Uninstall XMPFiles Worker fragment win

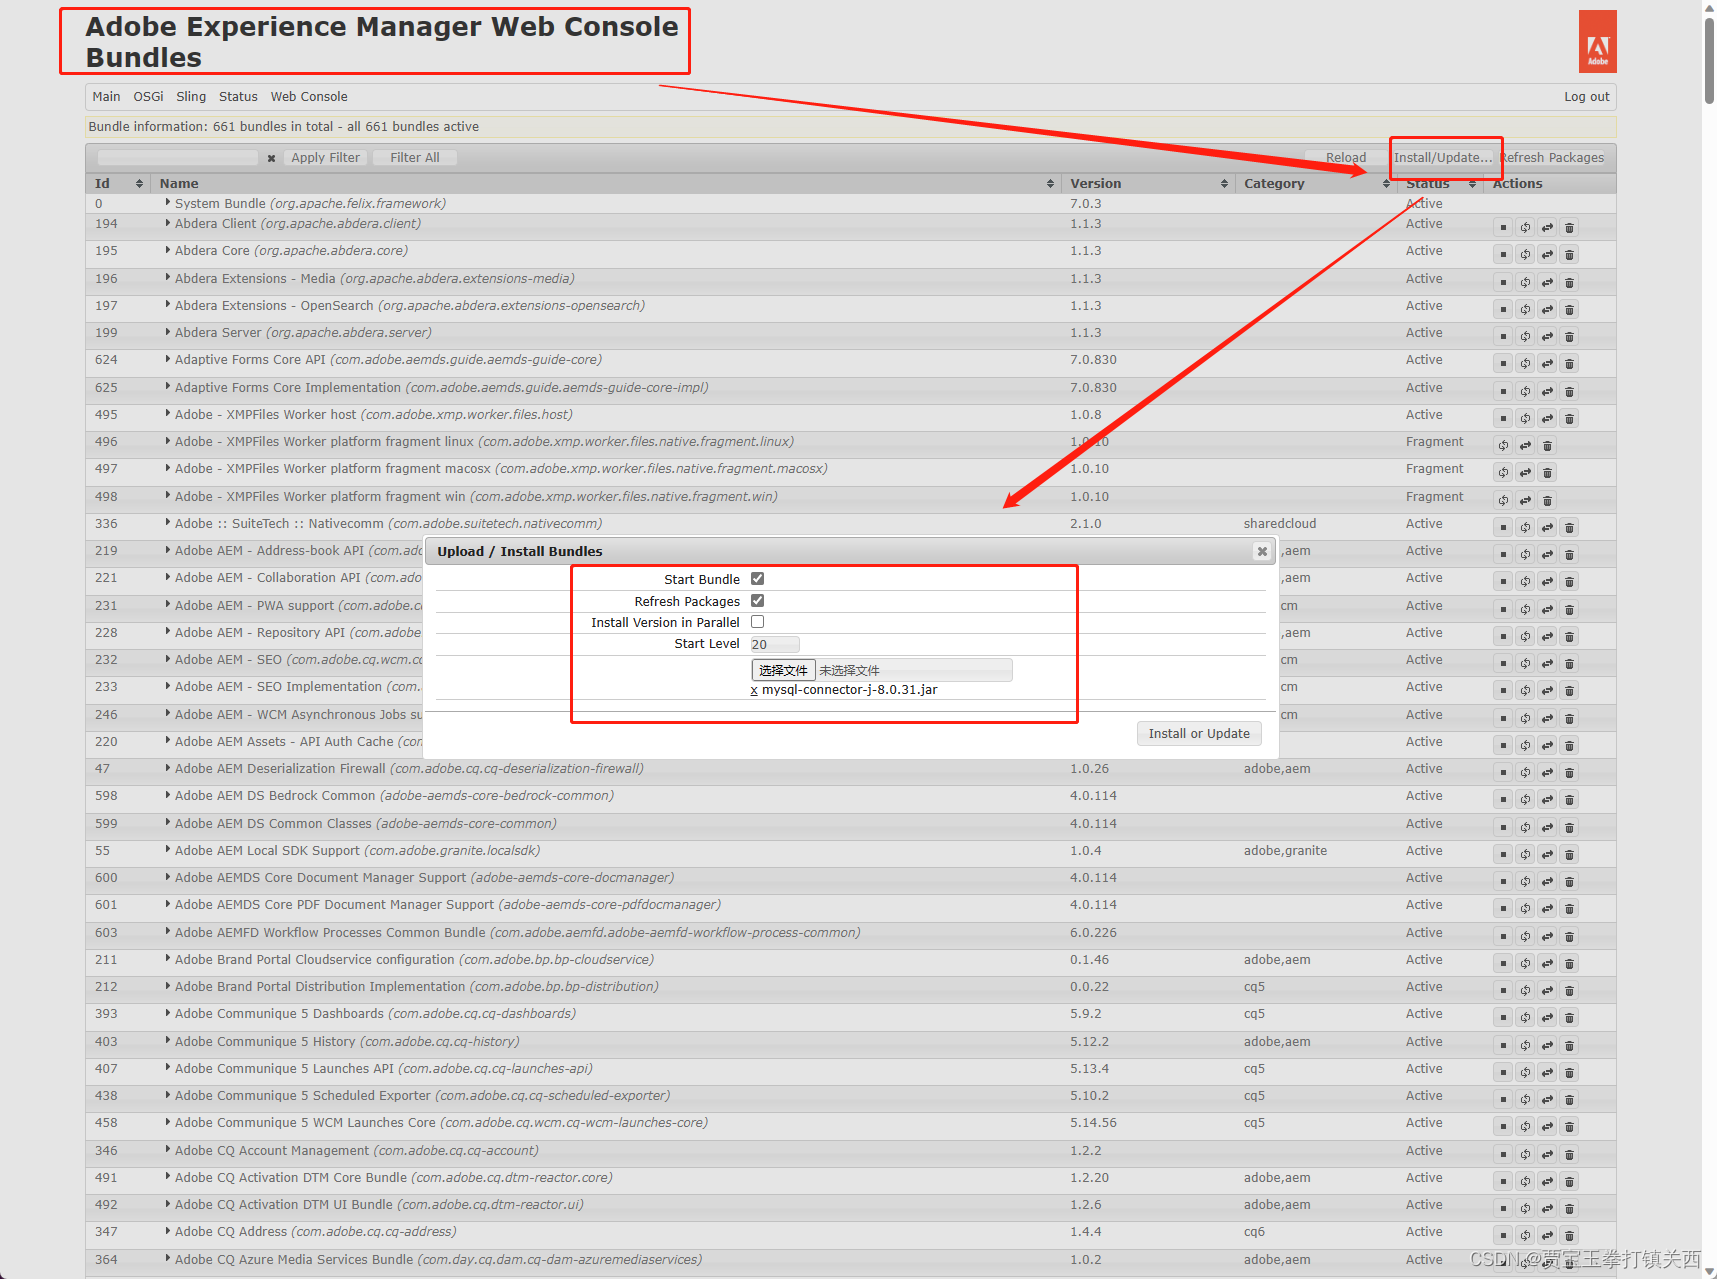(1547, 501)
